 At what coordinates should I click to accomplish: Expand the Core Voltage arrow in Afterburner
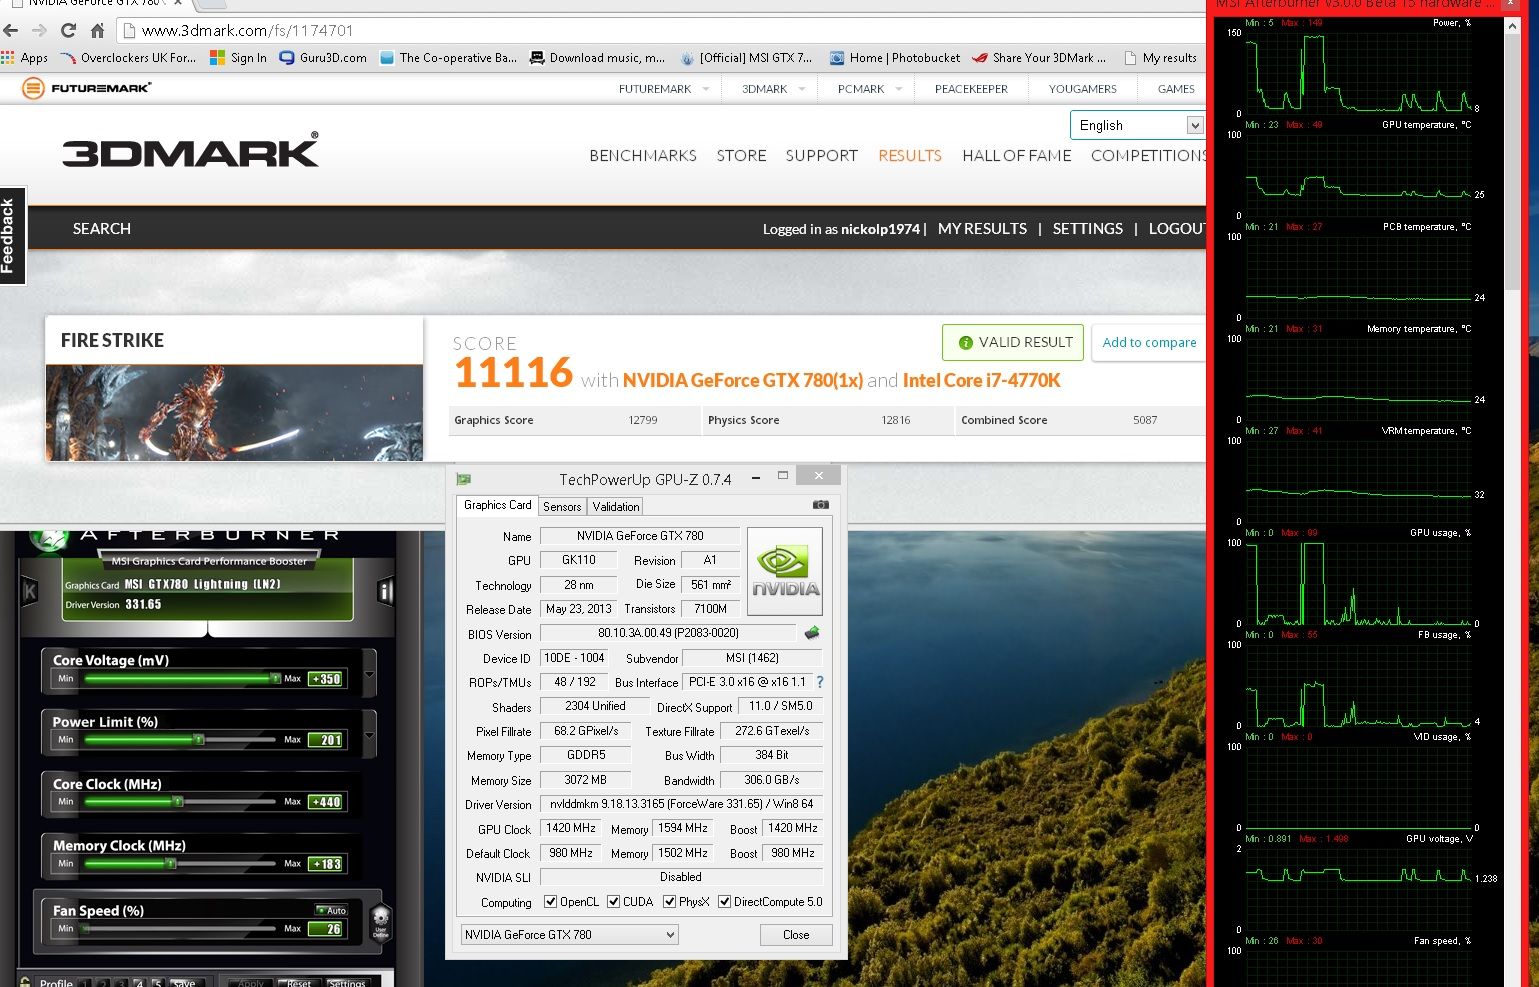tap(369, 674)
